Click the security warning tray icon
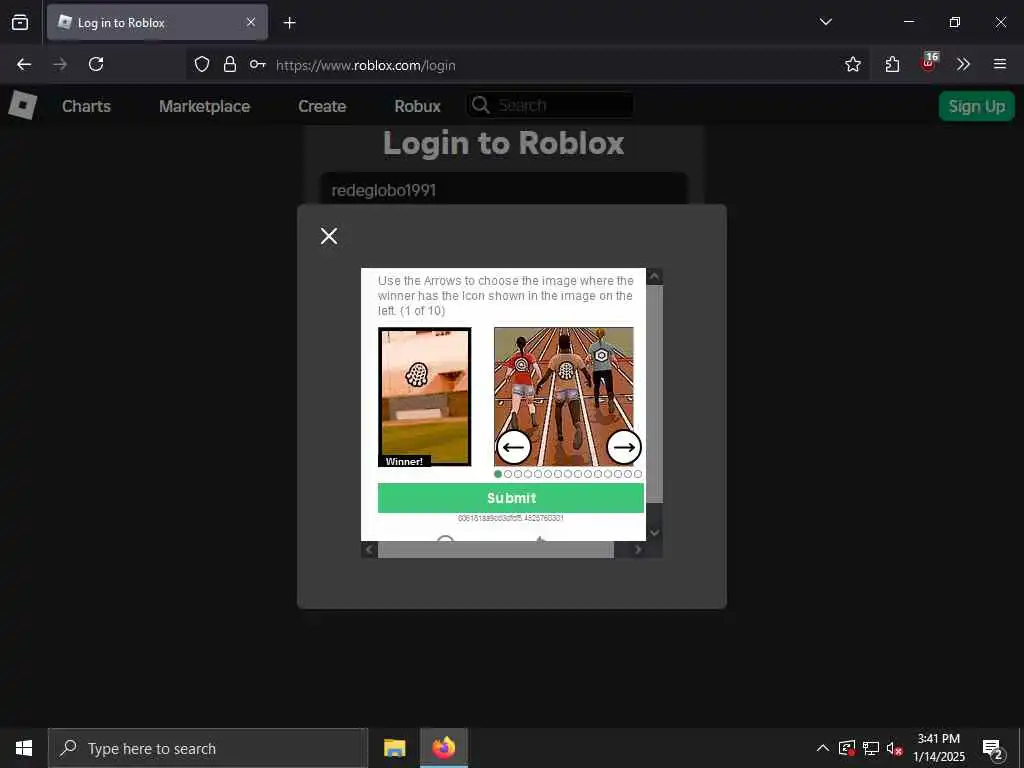Image resolution: width=1024 pixels, height=768 pixels. [847, 748]
